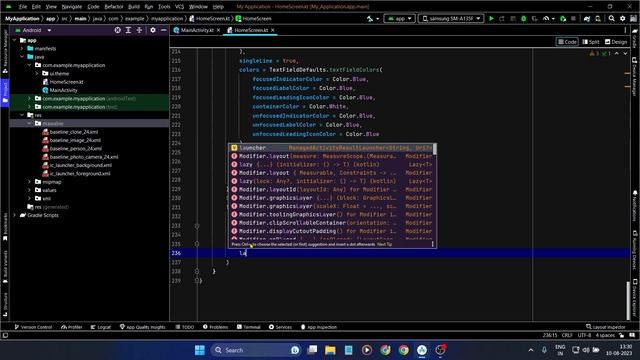
Task: Expand the mipmap folder
Action: coord(29,182)
